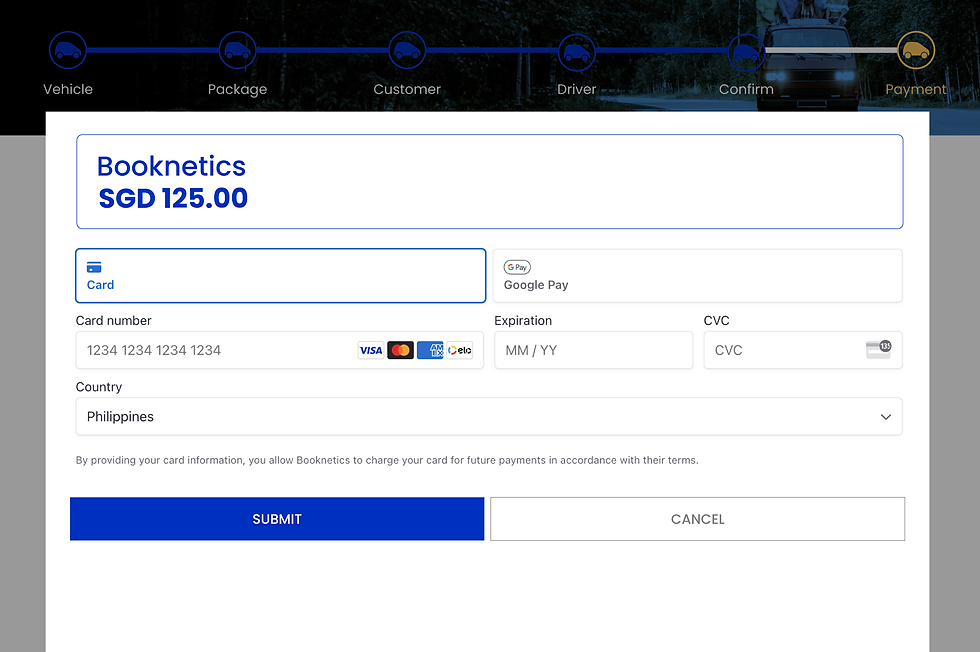Click the CVC card hint icon

(878, 349)
